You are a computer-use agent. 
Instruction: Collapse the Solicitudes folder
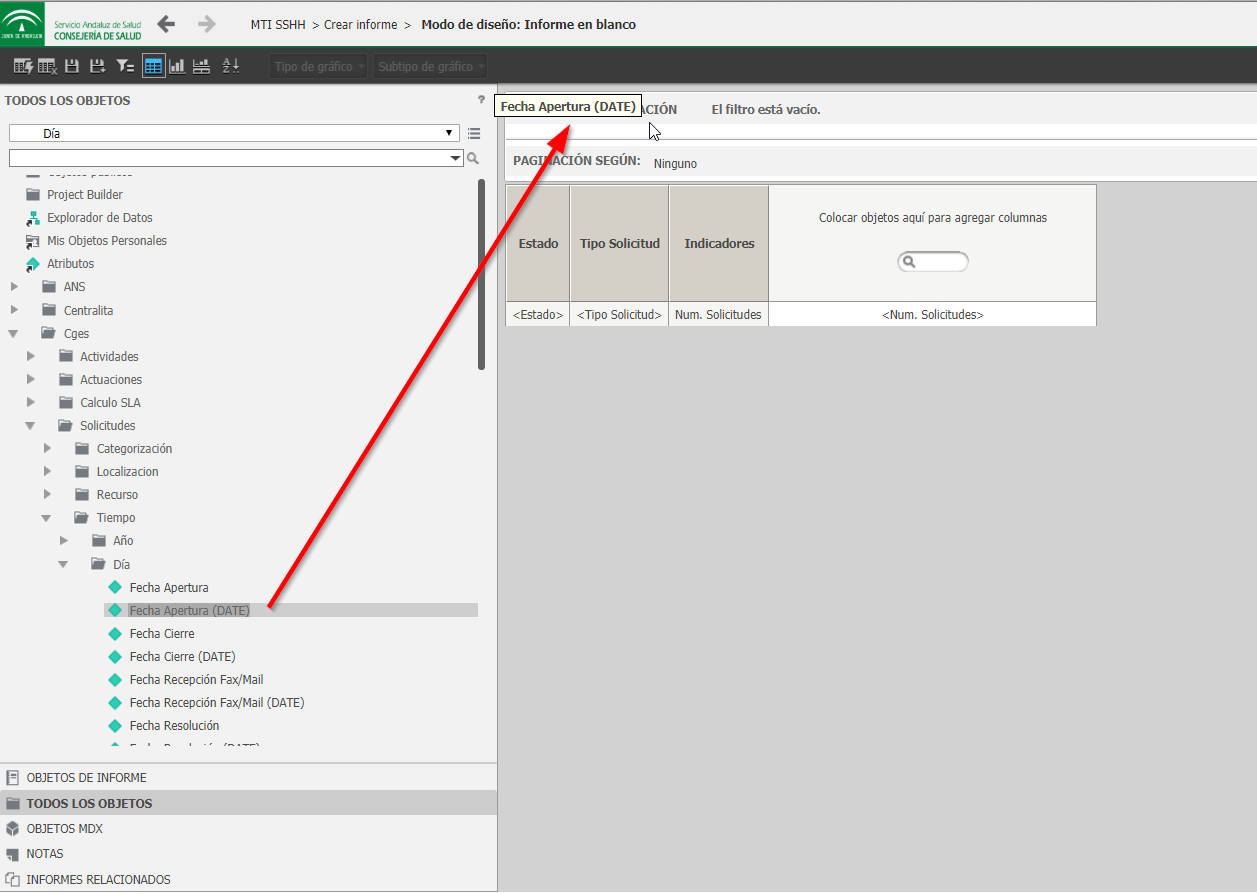click(x=31, y=426)
